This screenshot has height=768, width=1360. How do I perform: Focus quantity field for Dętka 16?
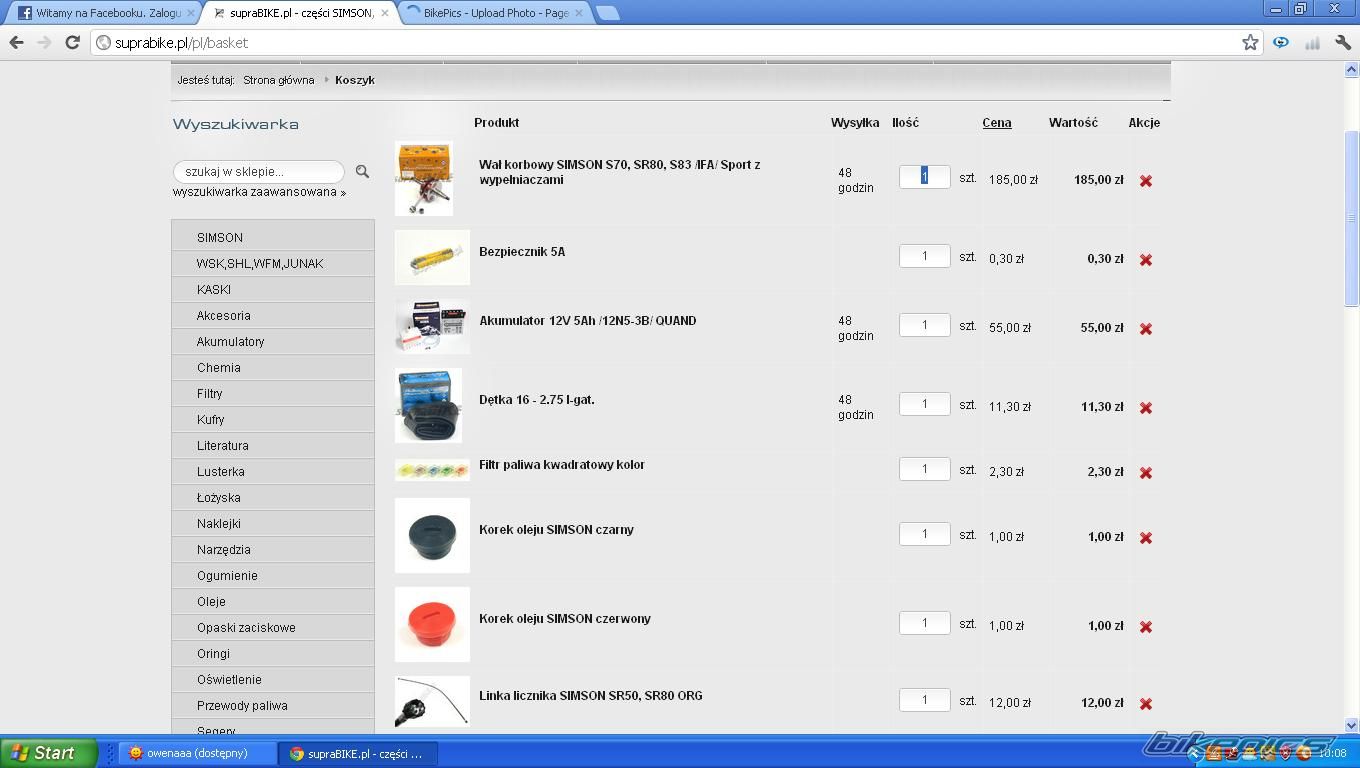tap(924, 404)
